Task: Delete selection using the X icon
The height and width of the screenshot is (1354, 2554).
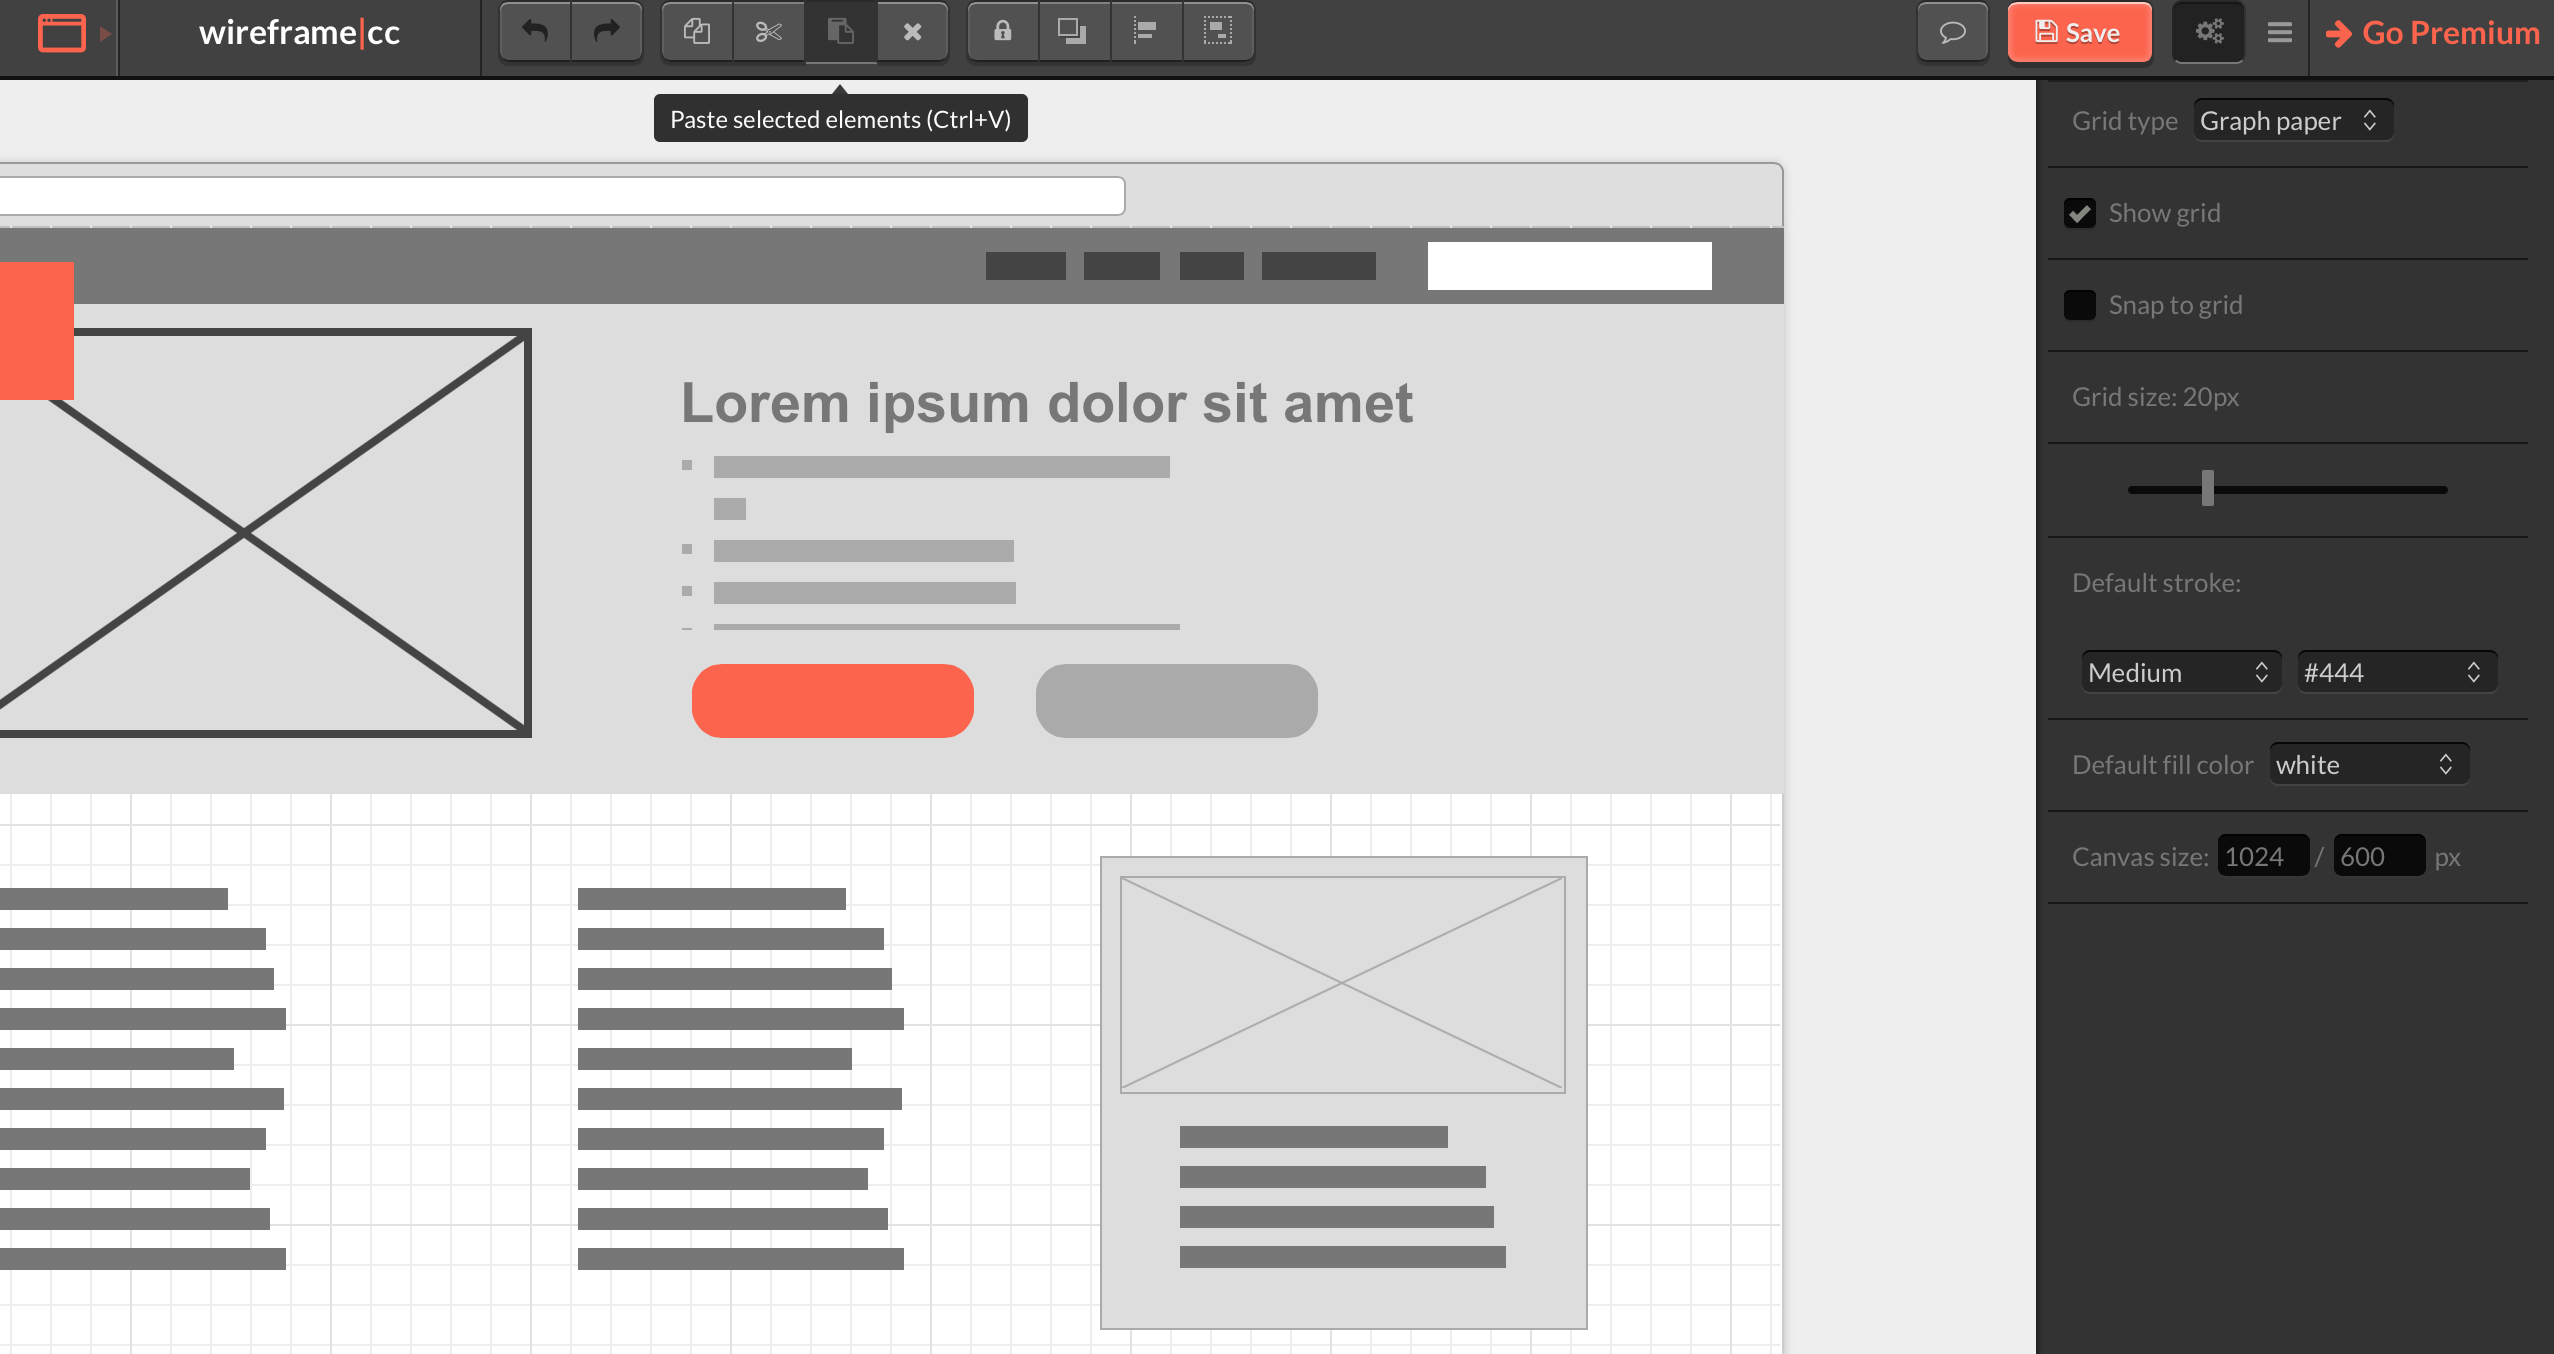Action: point(912,32)
